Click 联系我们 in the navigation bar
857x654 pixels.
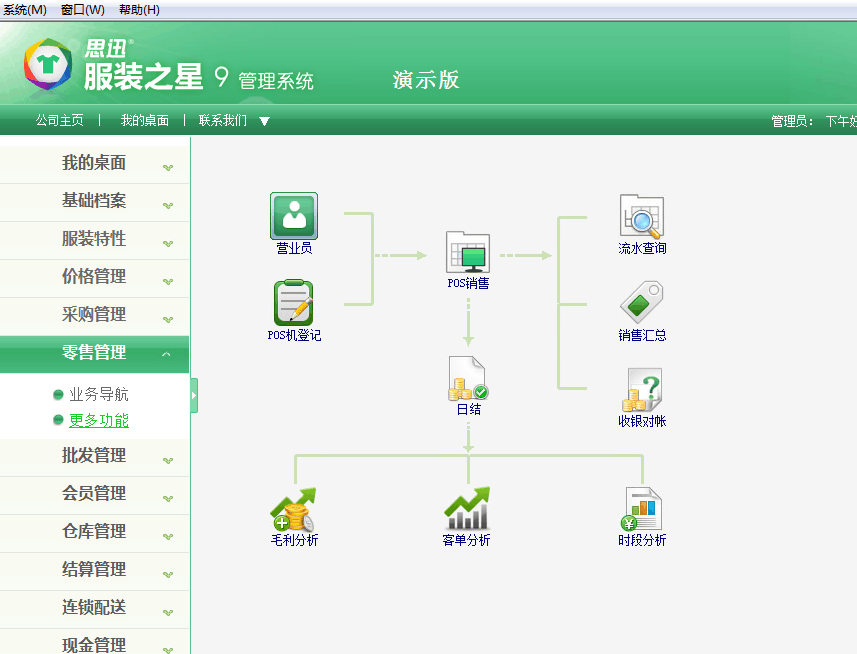[x=222, y=120]
